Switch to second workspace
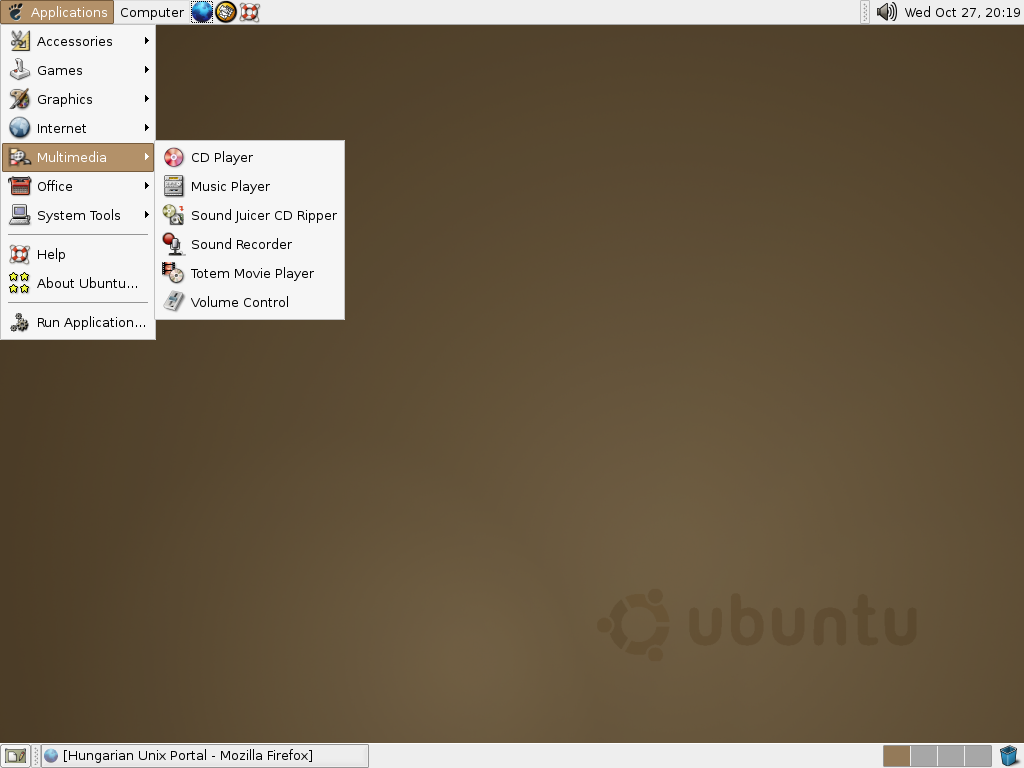 point(923,756)
